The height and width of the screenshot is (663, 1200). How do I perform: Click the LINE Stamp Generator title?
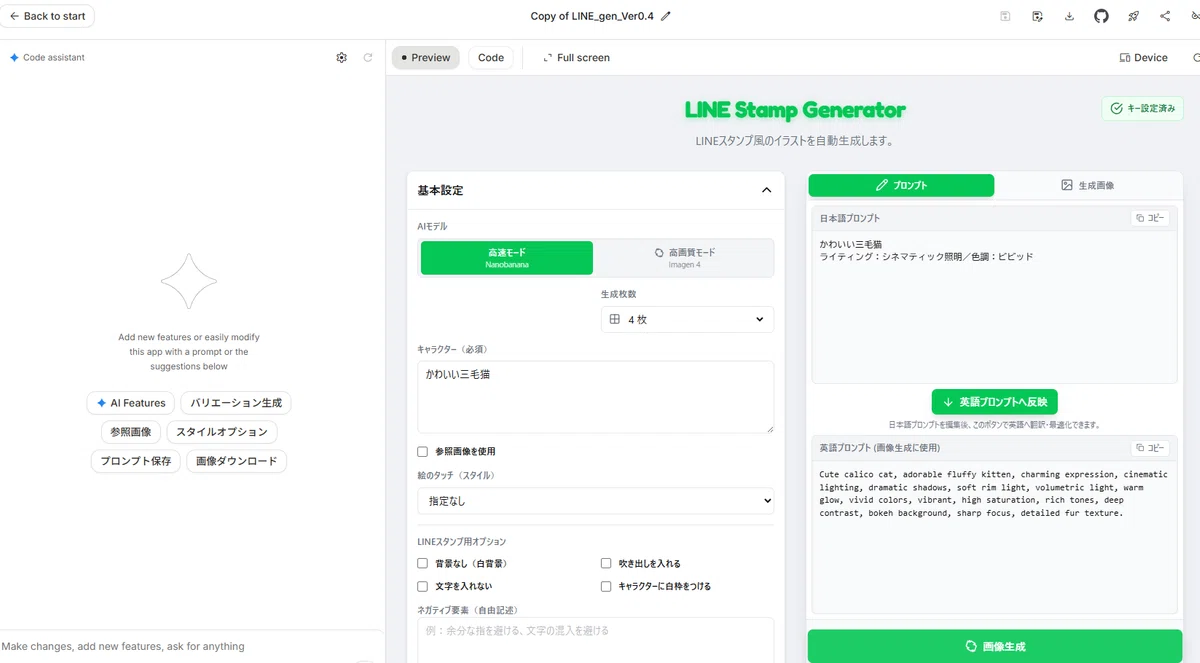click(x=795, y=110)
